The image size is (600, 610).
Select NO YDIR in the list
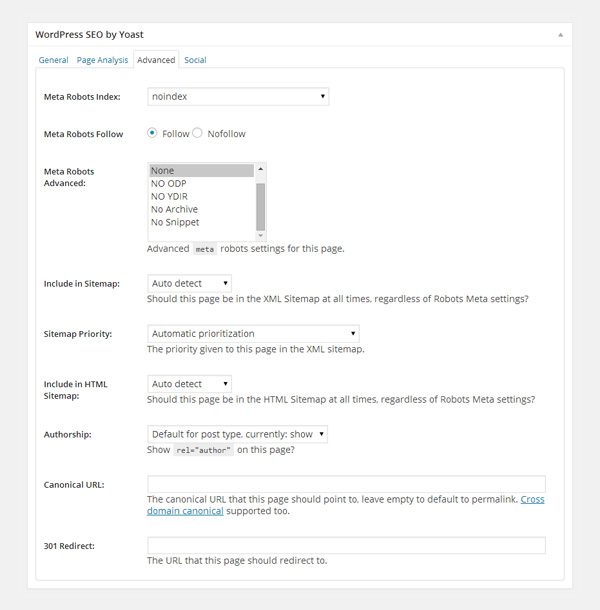coord(202,196)
